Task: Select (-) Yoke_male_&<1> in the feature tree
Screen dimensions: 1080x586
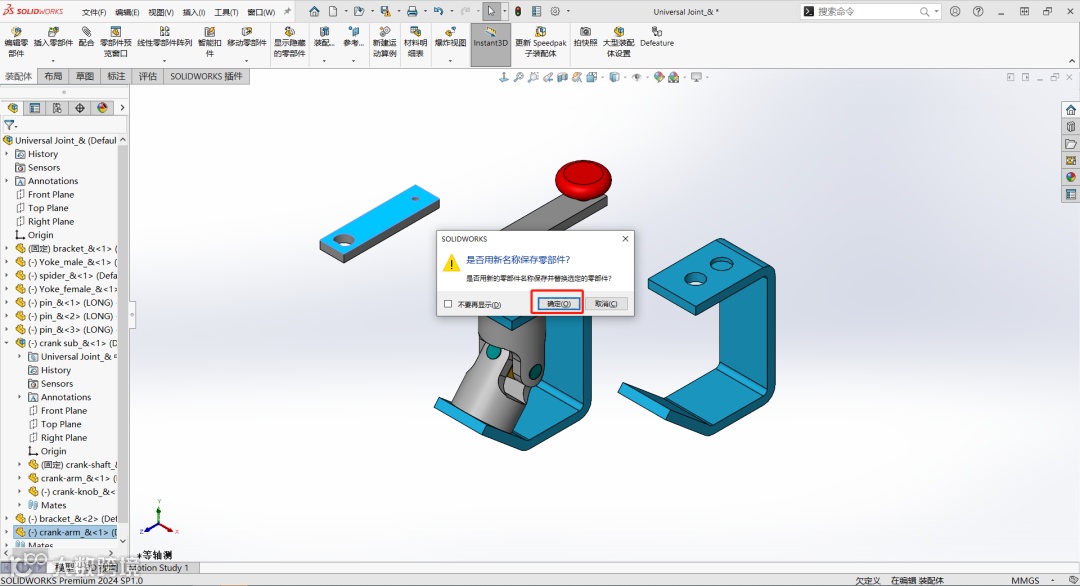Action: (x=65, y=262)
